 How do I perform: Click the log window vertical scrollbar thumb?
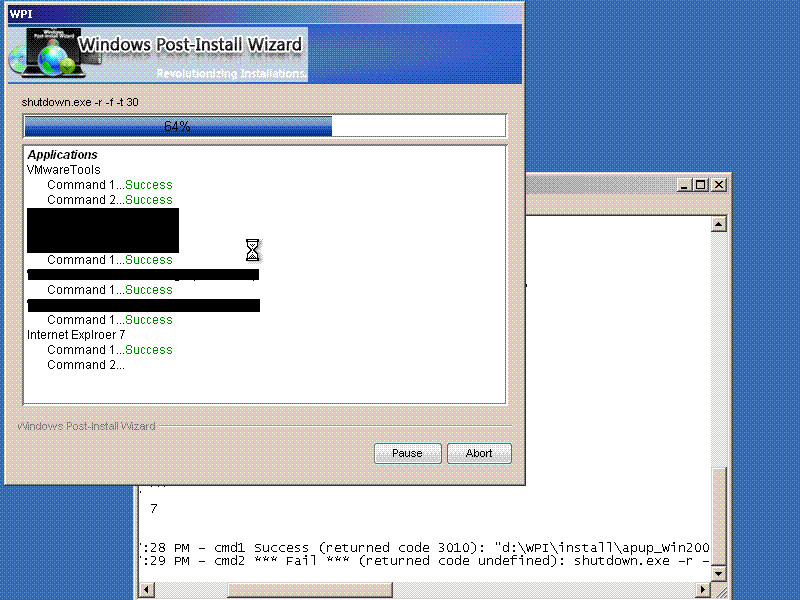pos(718,516)
